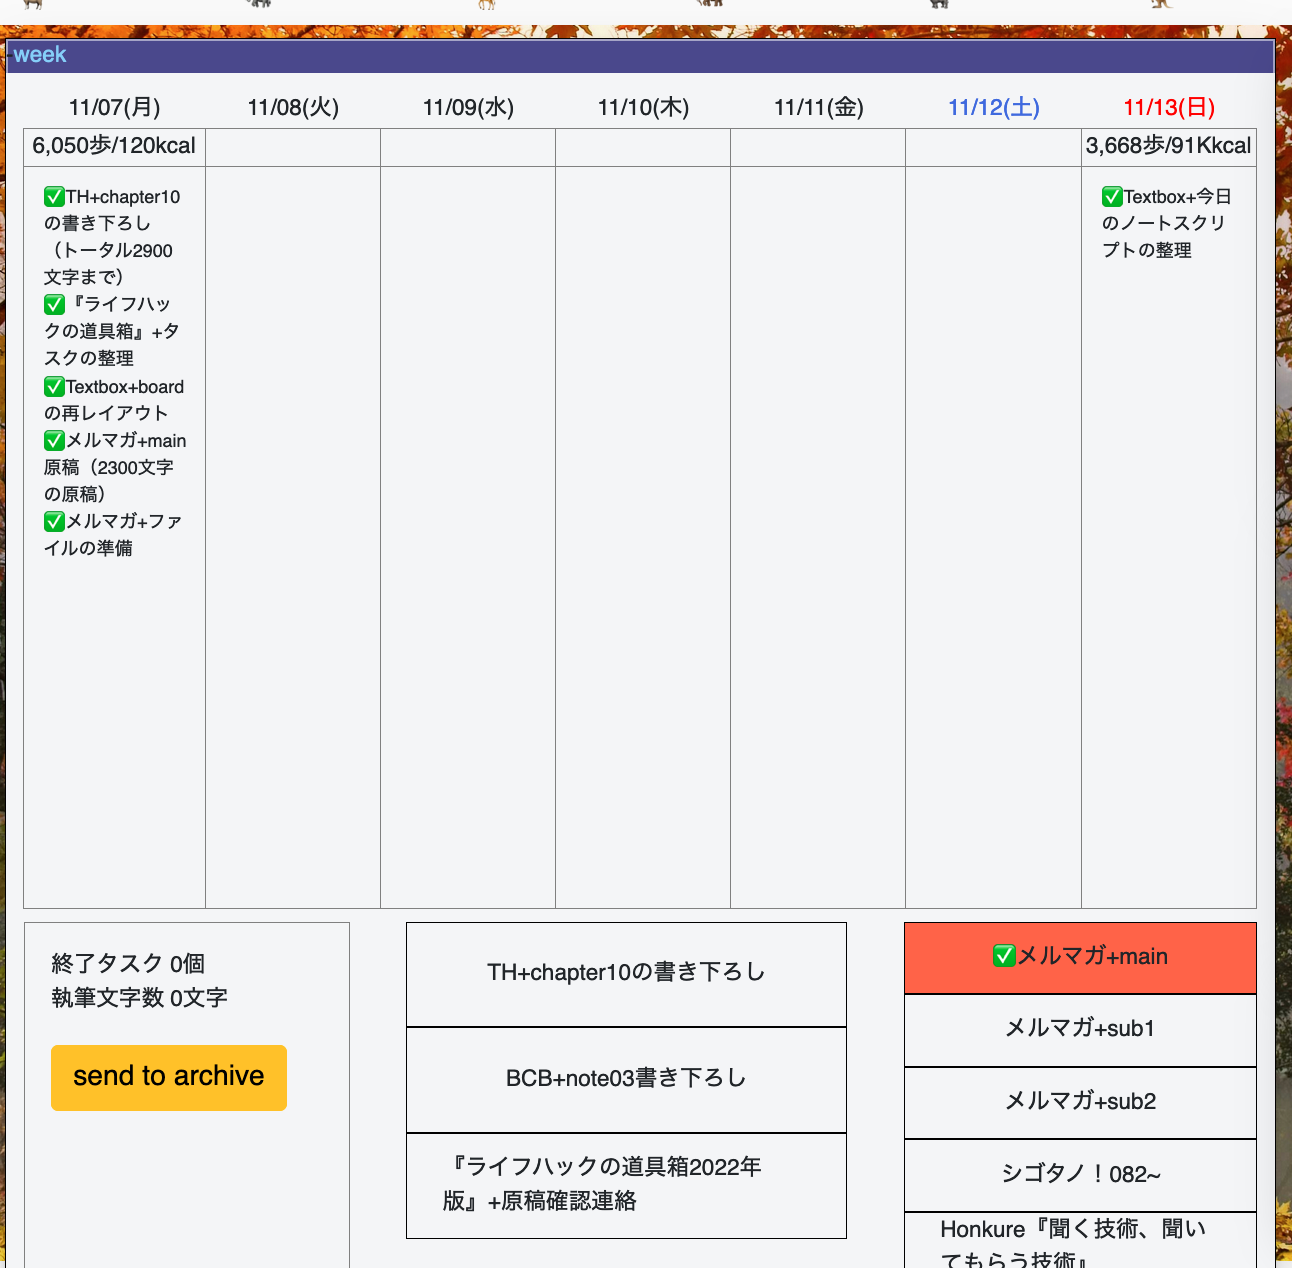Select the シゴタノ！082~ card
This screenshot has height=1268, width=1292.
[x=1080, y=1175]
